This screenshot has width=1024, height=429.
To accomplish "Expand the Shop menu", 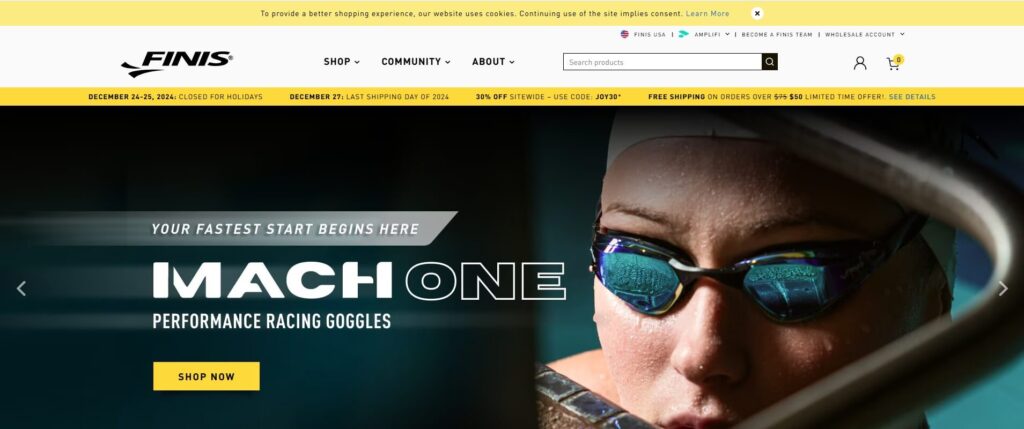I will tap(342, 61).
